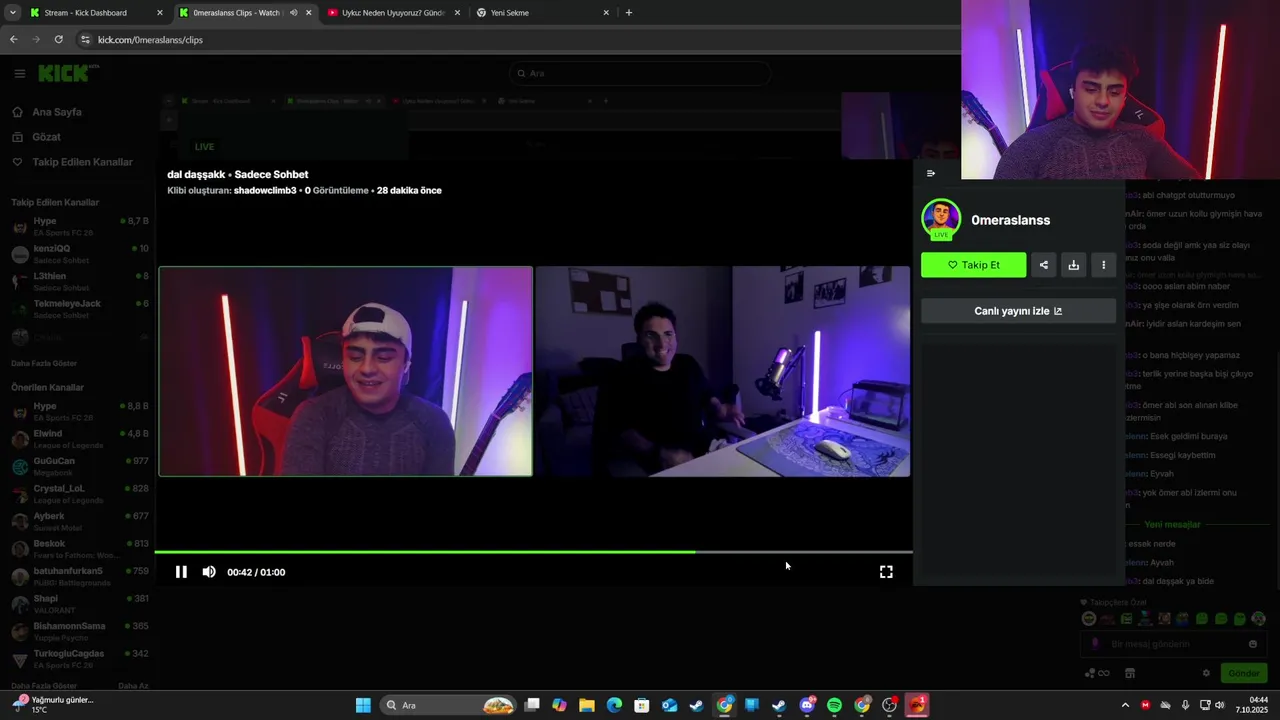Close the Stream - Kick Dashboard tab
This screenshot has height=720, width=1280.
[159, 13]
